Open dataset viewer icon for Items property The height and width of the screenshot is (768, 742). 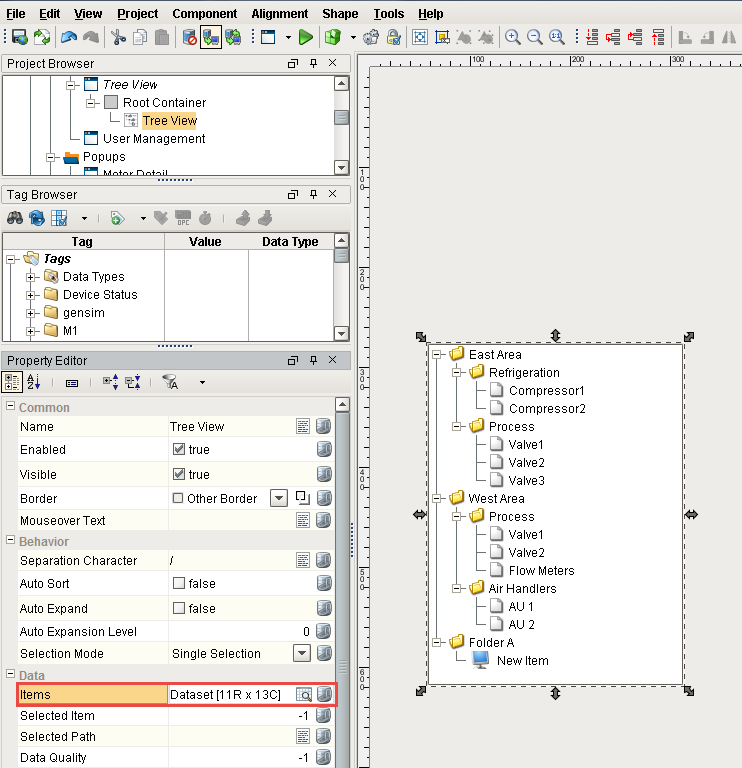tap(304, 695)
